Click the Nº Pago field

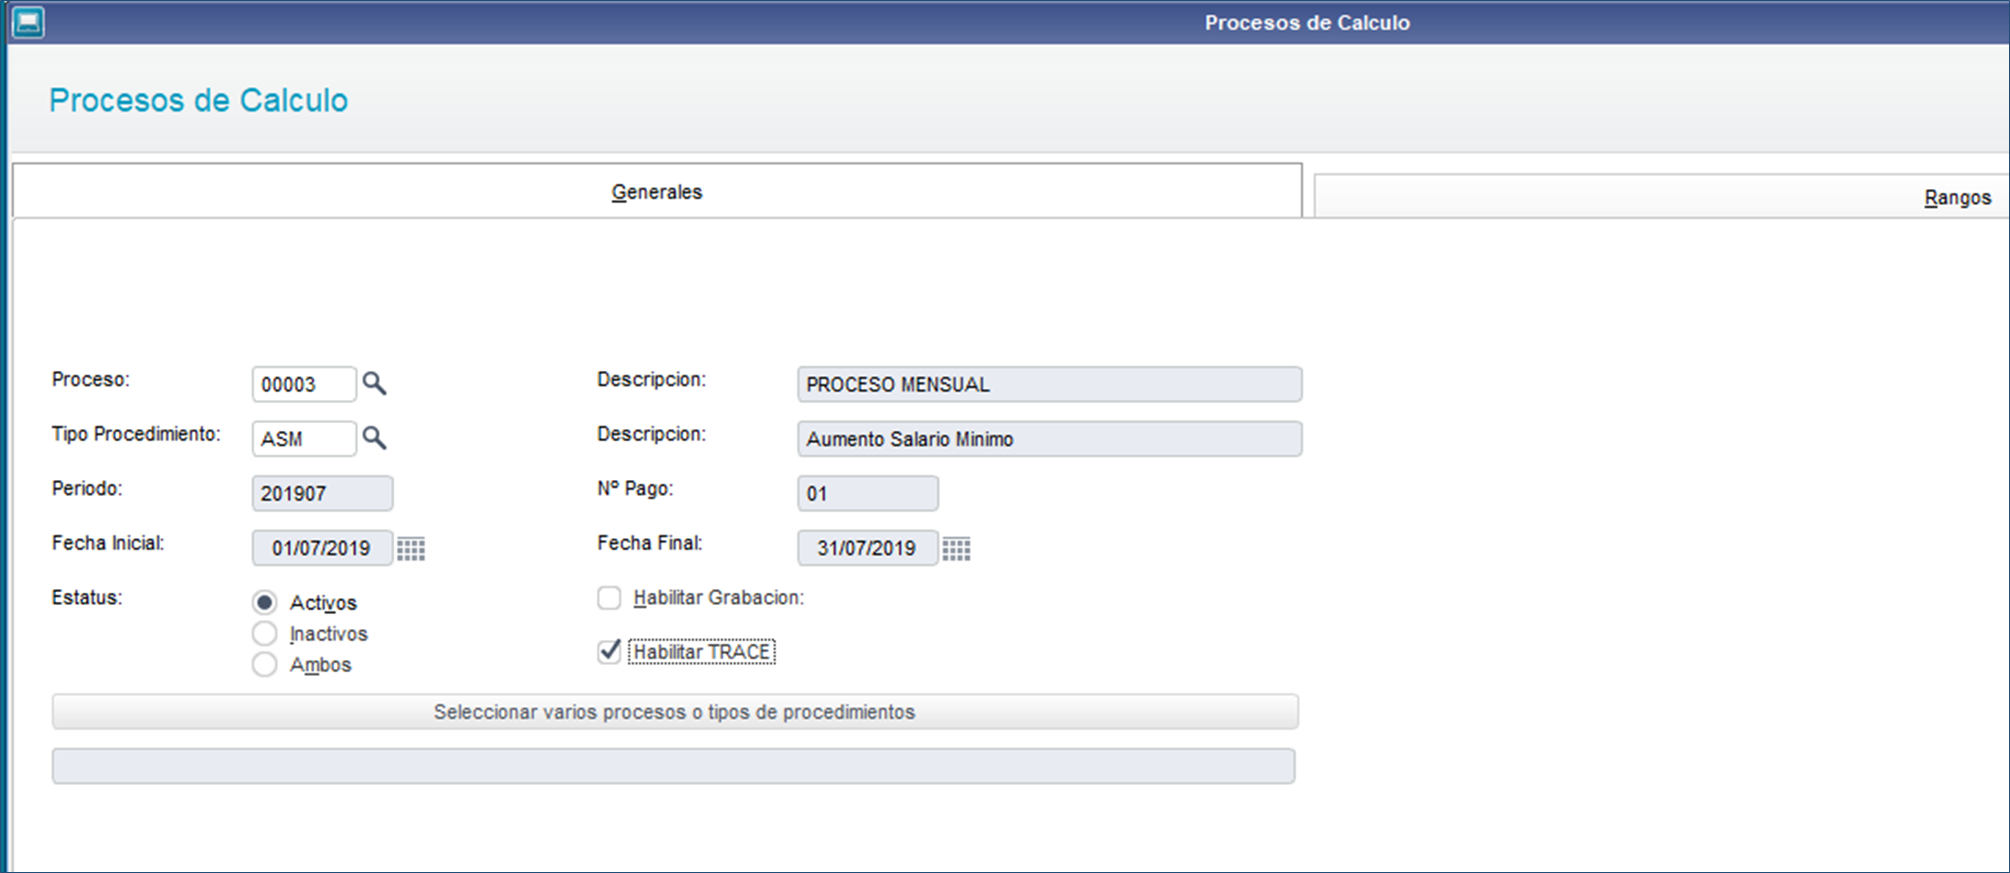(866, 493)
